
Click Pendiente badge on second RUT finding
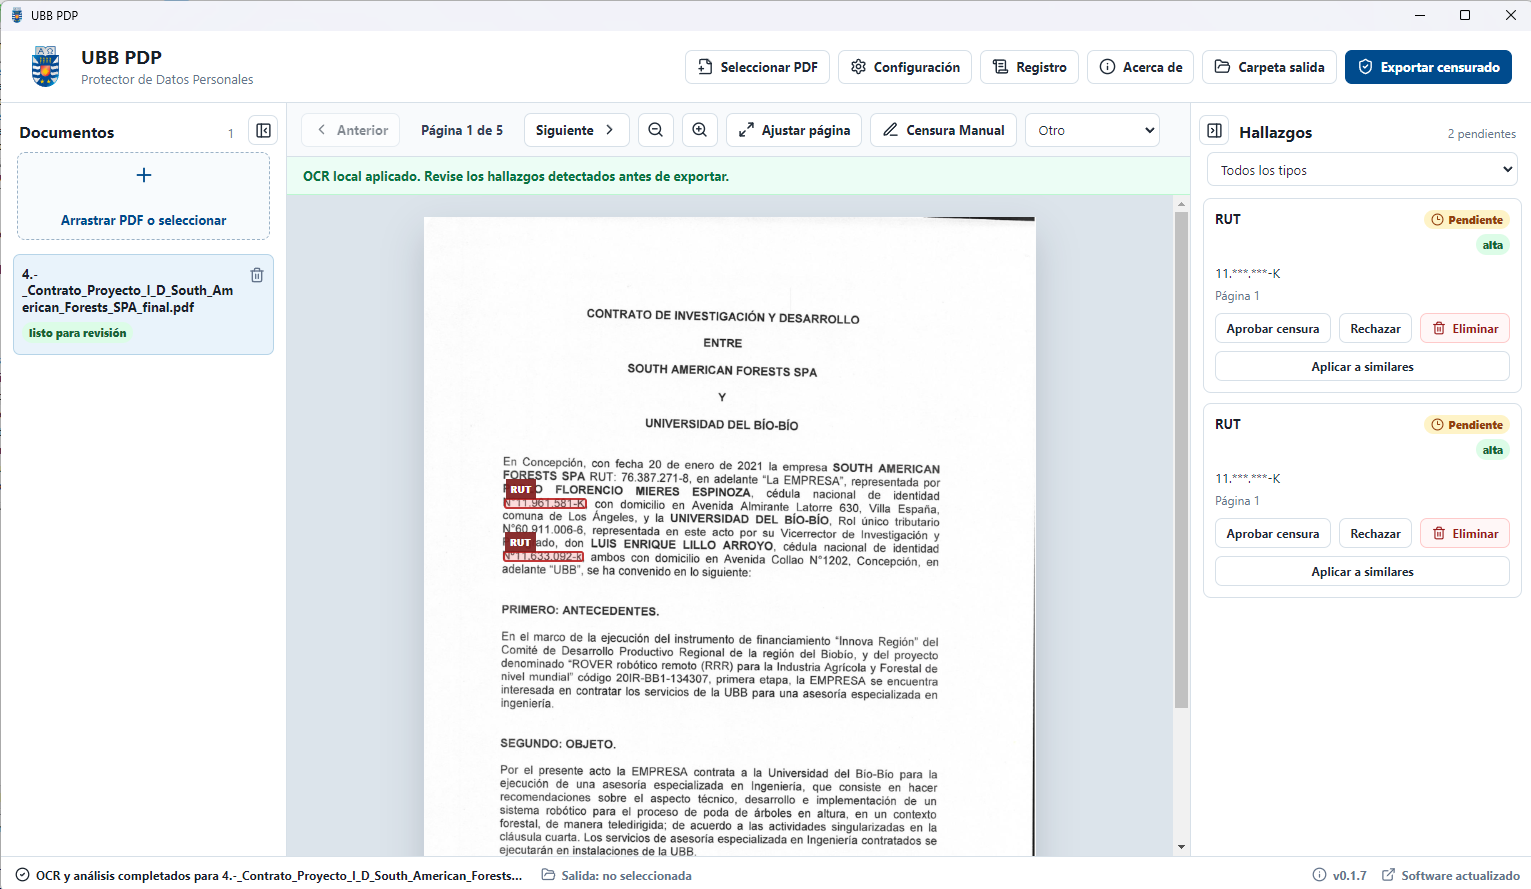click(1467, 425)
